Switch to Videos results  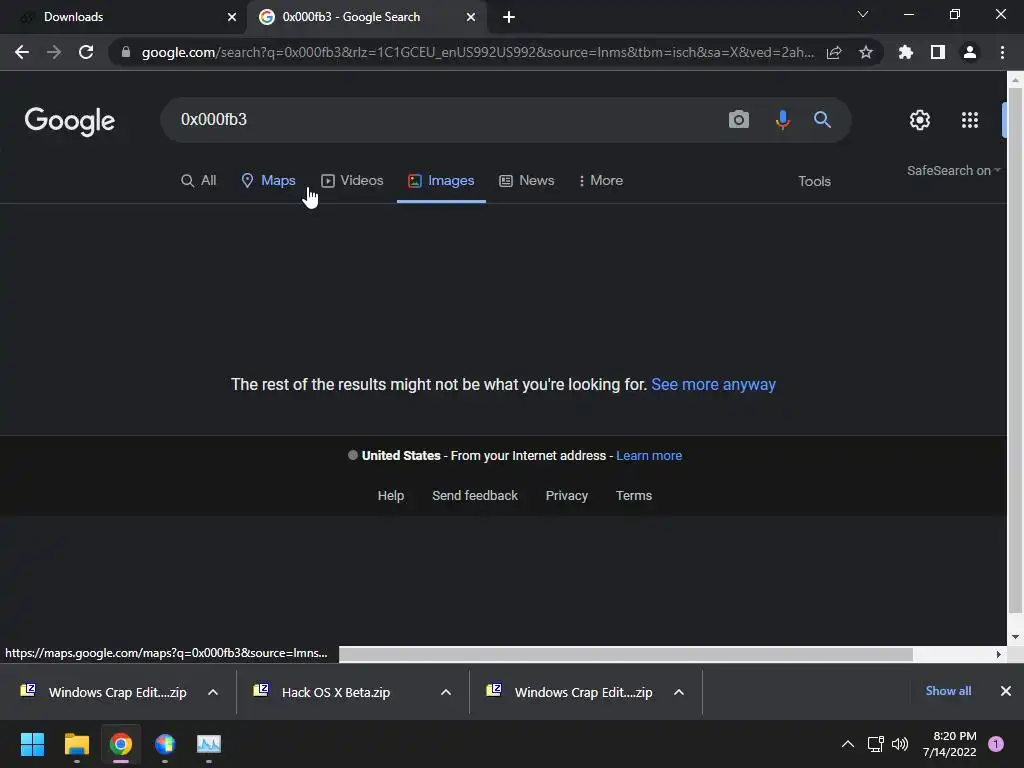pos(352,181)
